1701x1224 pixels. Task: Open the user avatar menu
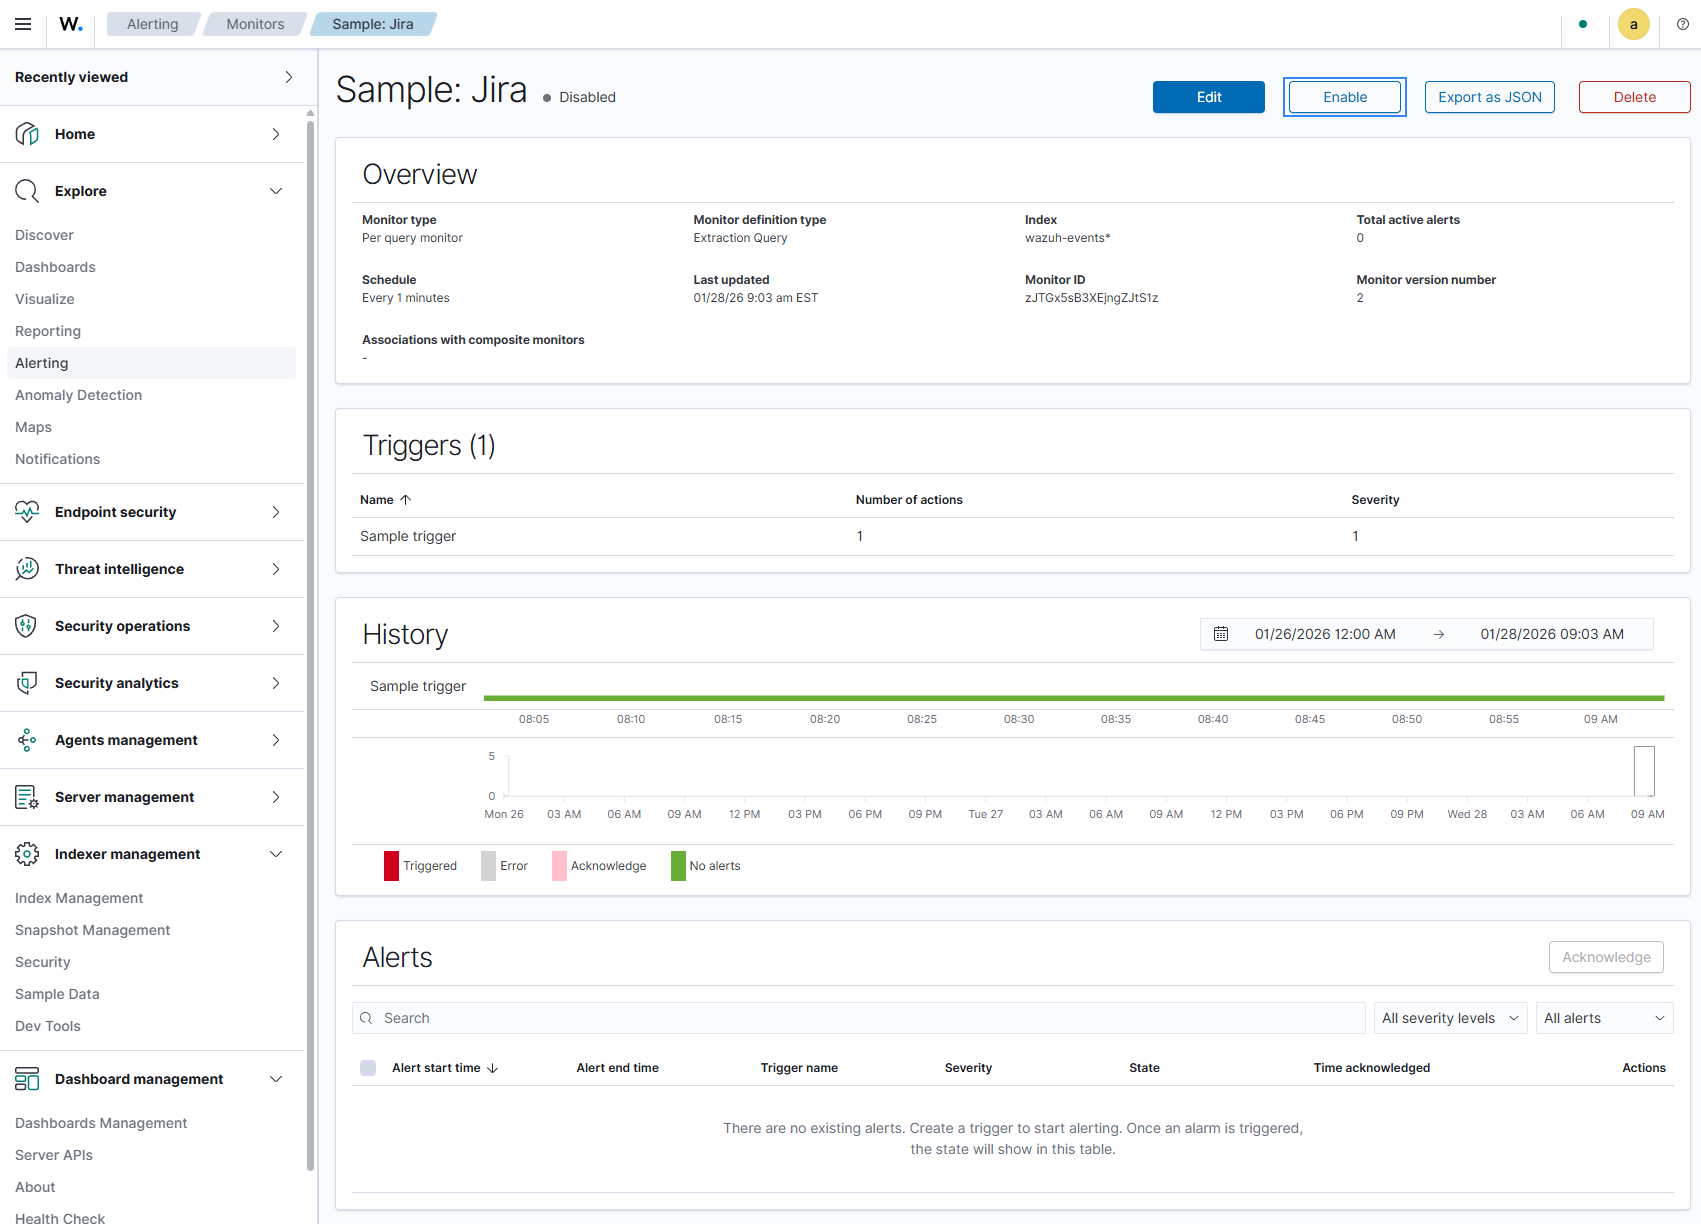(x=1633, y=24)
